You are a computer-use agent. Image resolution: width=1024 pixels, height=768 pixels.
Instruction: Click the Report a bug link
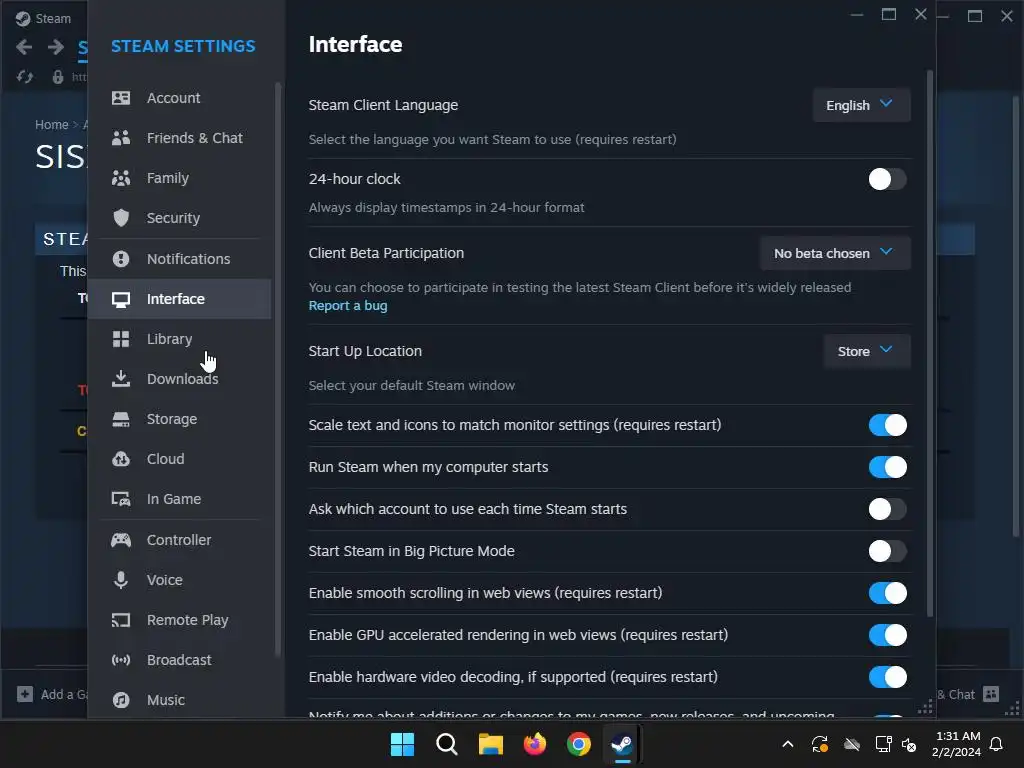point(347,306)
